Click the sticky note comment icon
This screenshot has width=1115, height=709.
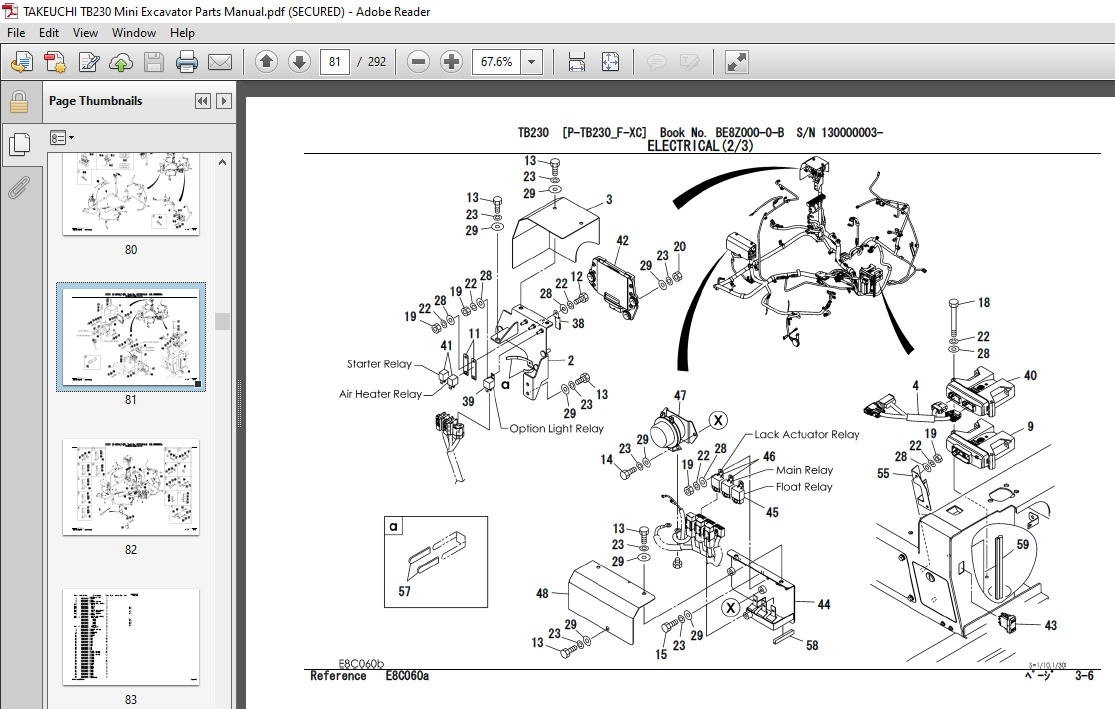click(x=656, y=63)
